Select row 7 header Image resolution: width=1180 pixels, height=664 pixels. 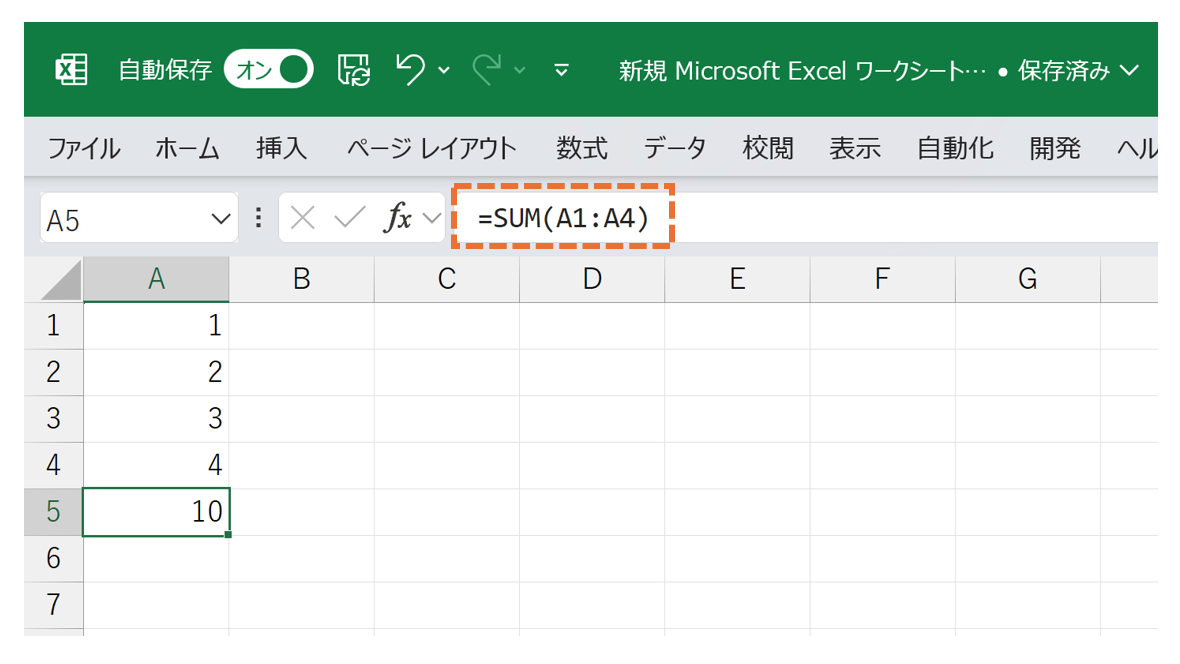pos(53,605)
